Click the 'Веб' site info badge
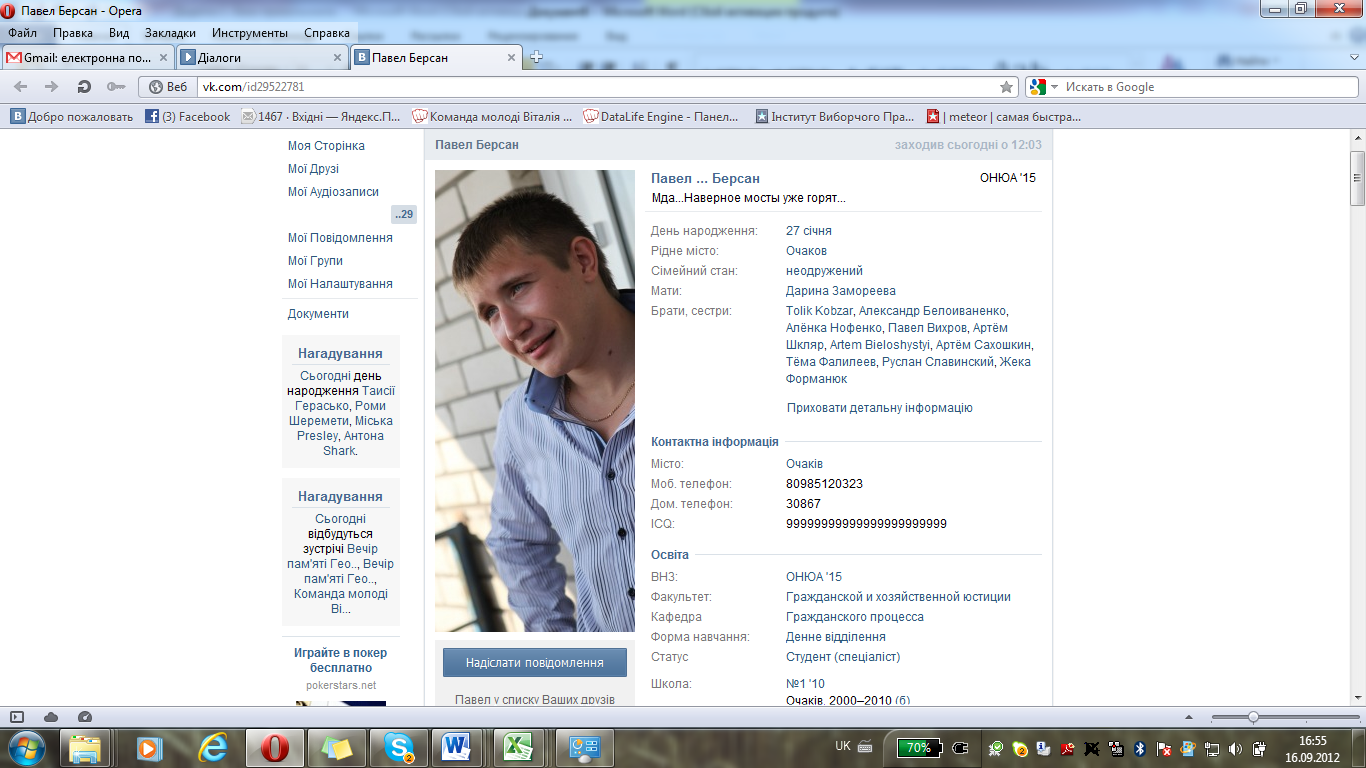The image size is (1366, 768). click(168, 87)
